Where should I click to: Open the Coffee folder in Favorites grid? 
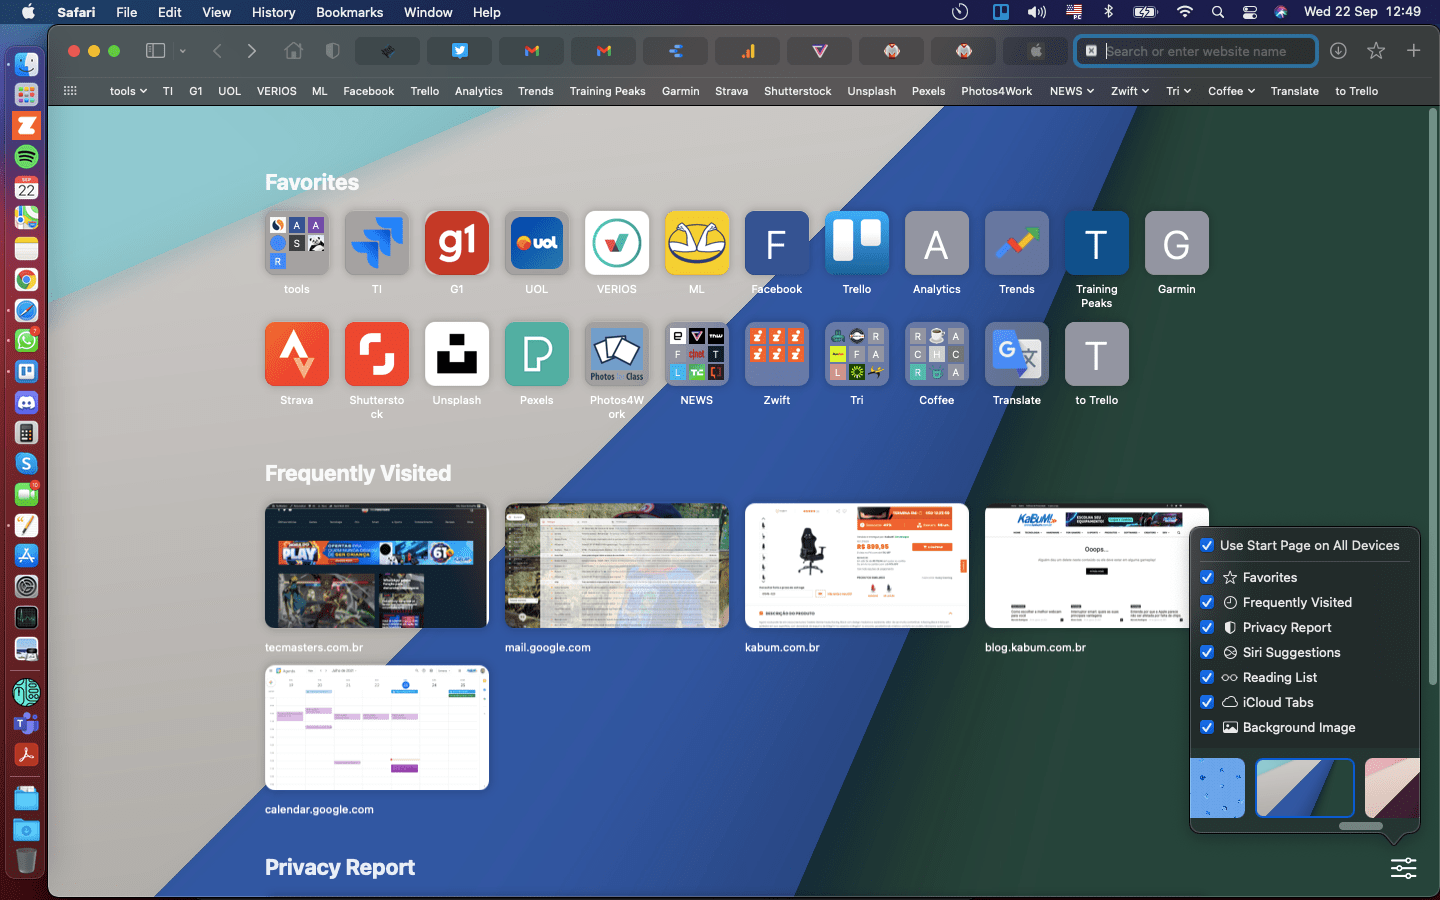pyautogui.click(x=937, y=354)
